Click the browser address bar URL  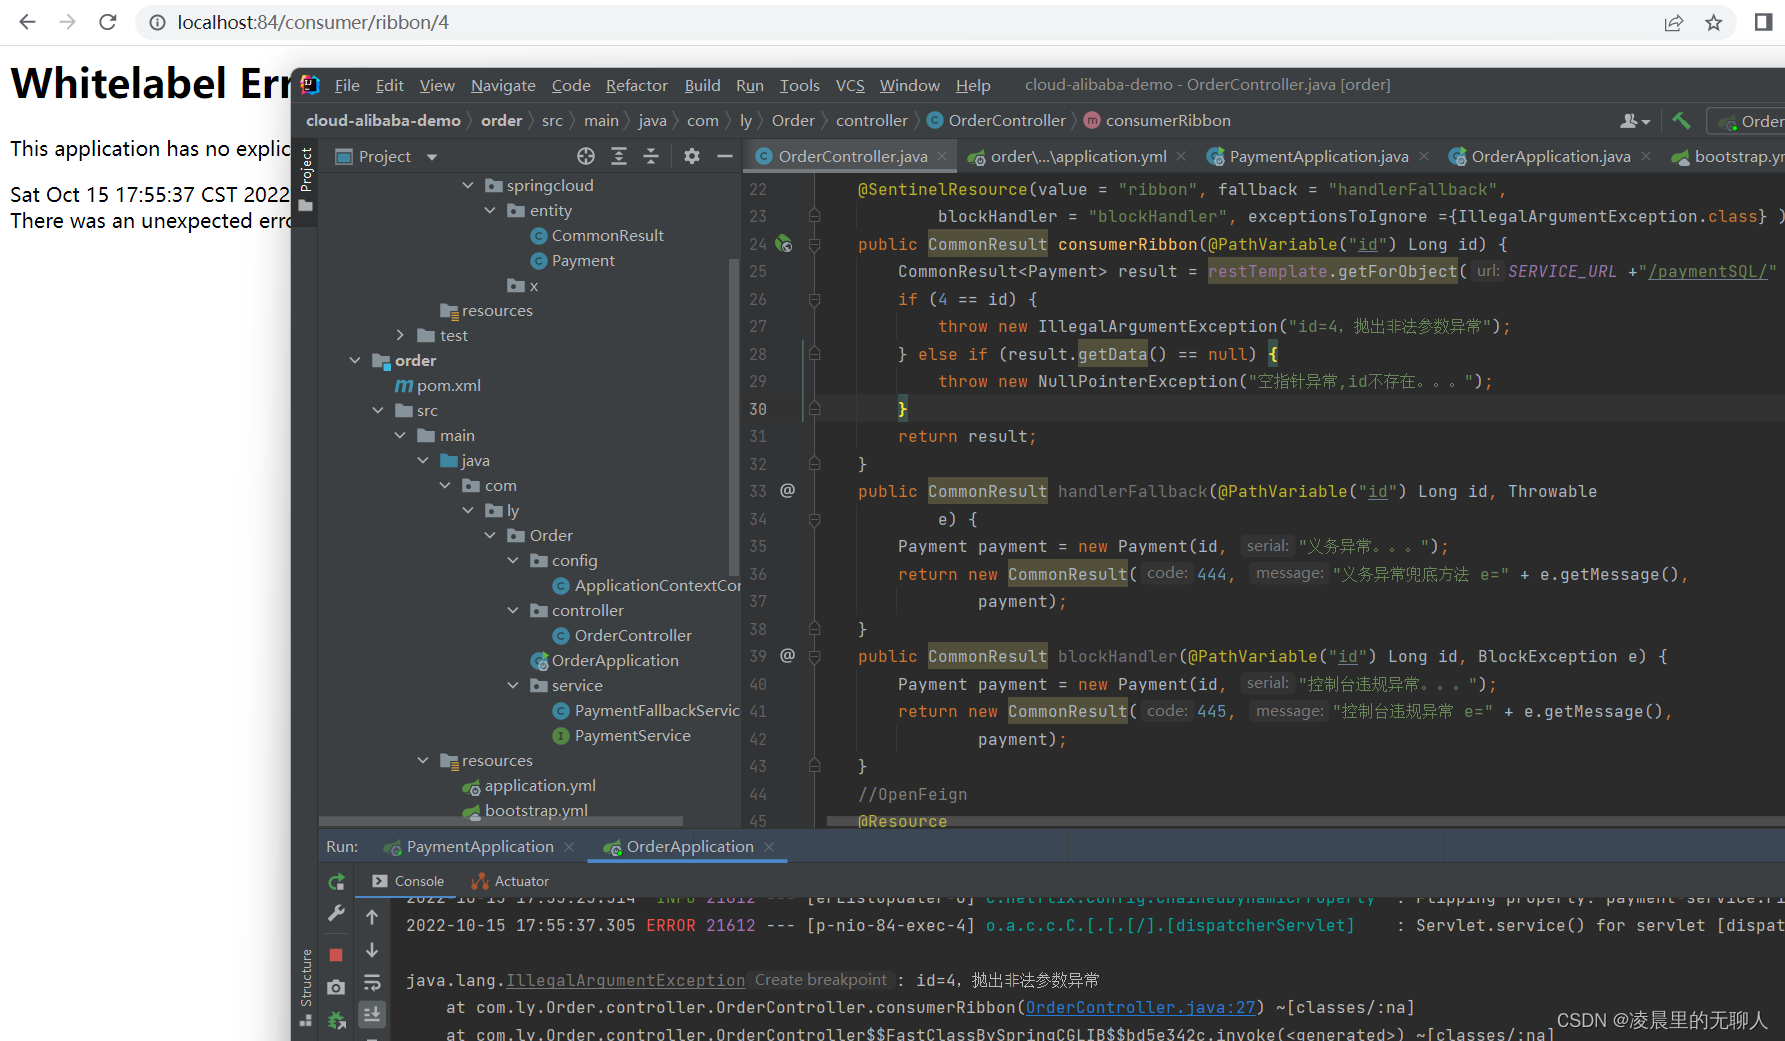point(313,22)
